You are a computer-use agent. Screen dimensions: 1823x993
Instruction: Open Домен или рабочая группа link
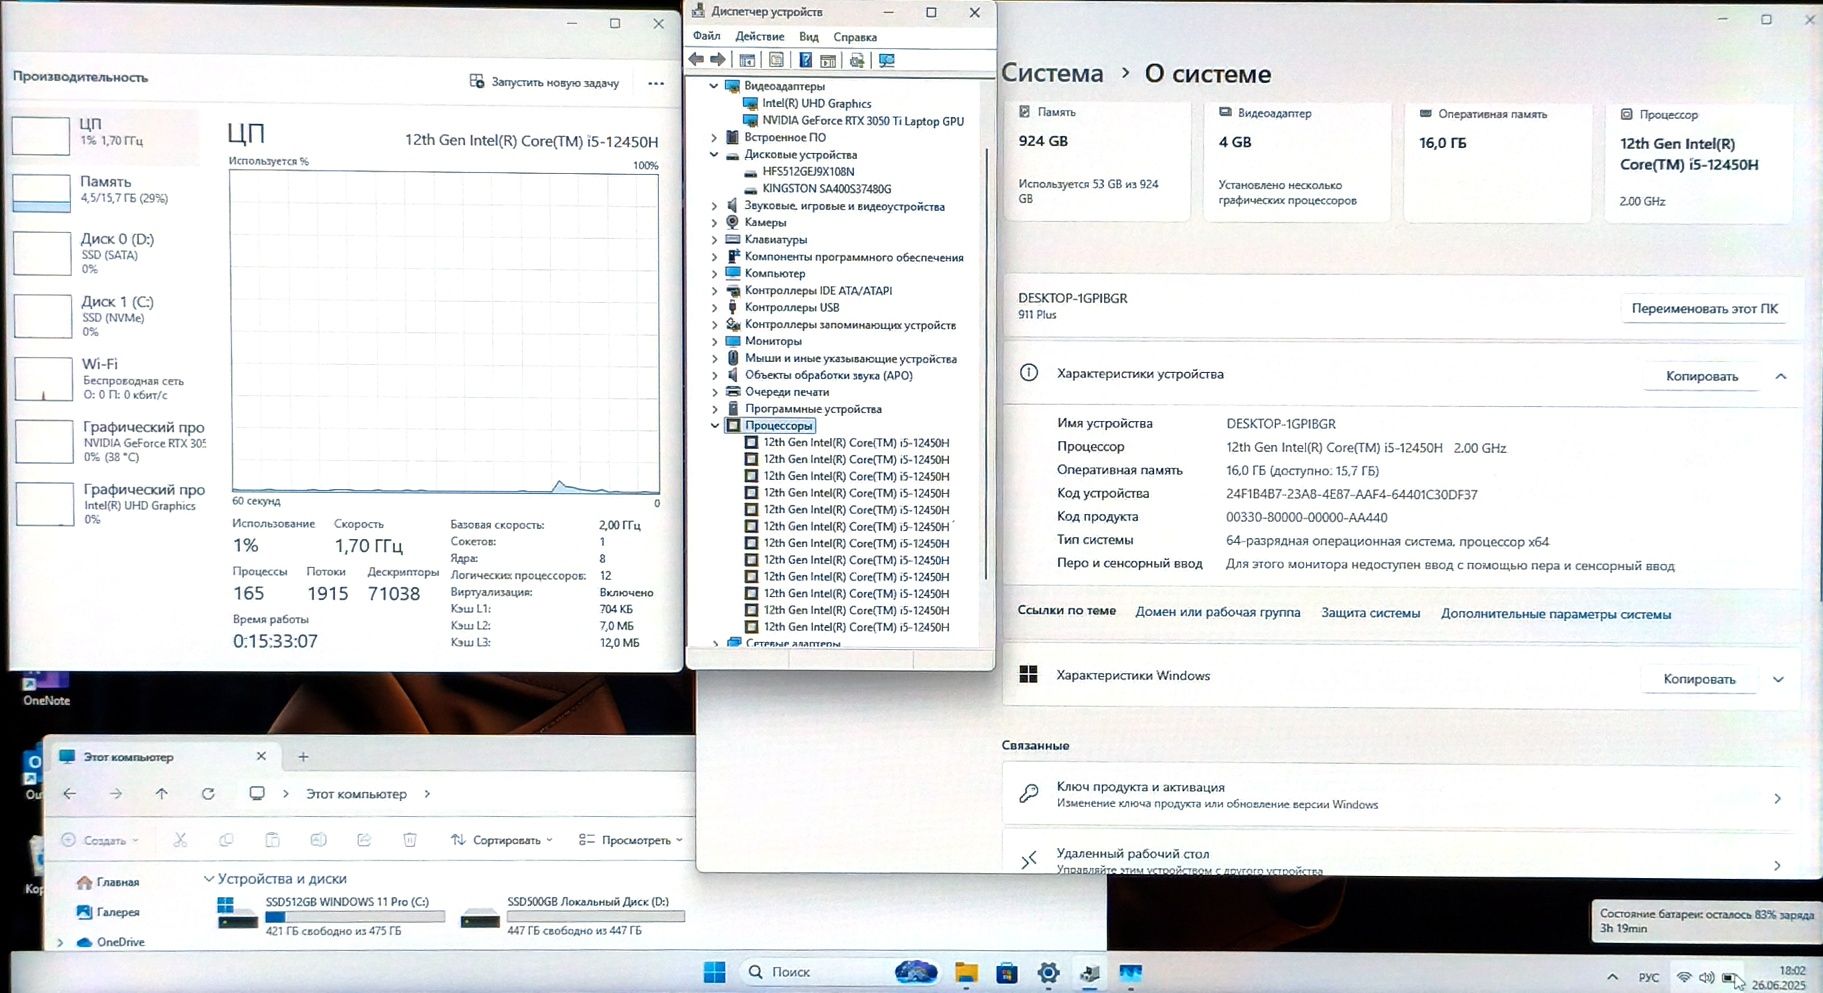(1217, 612)
